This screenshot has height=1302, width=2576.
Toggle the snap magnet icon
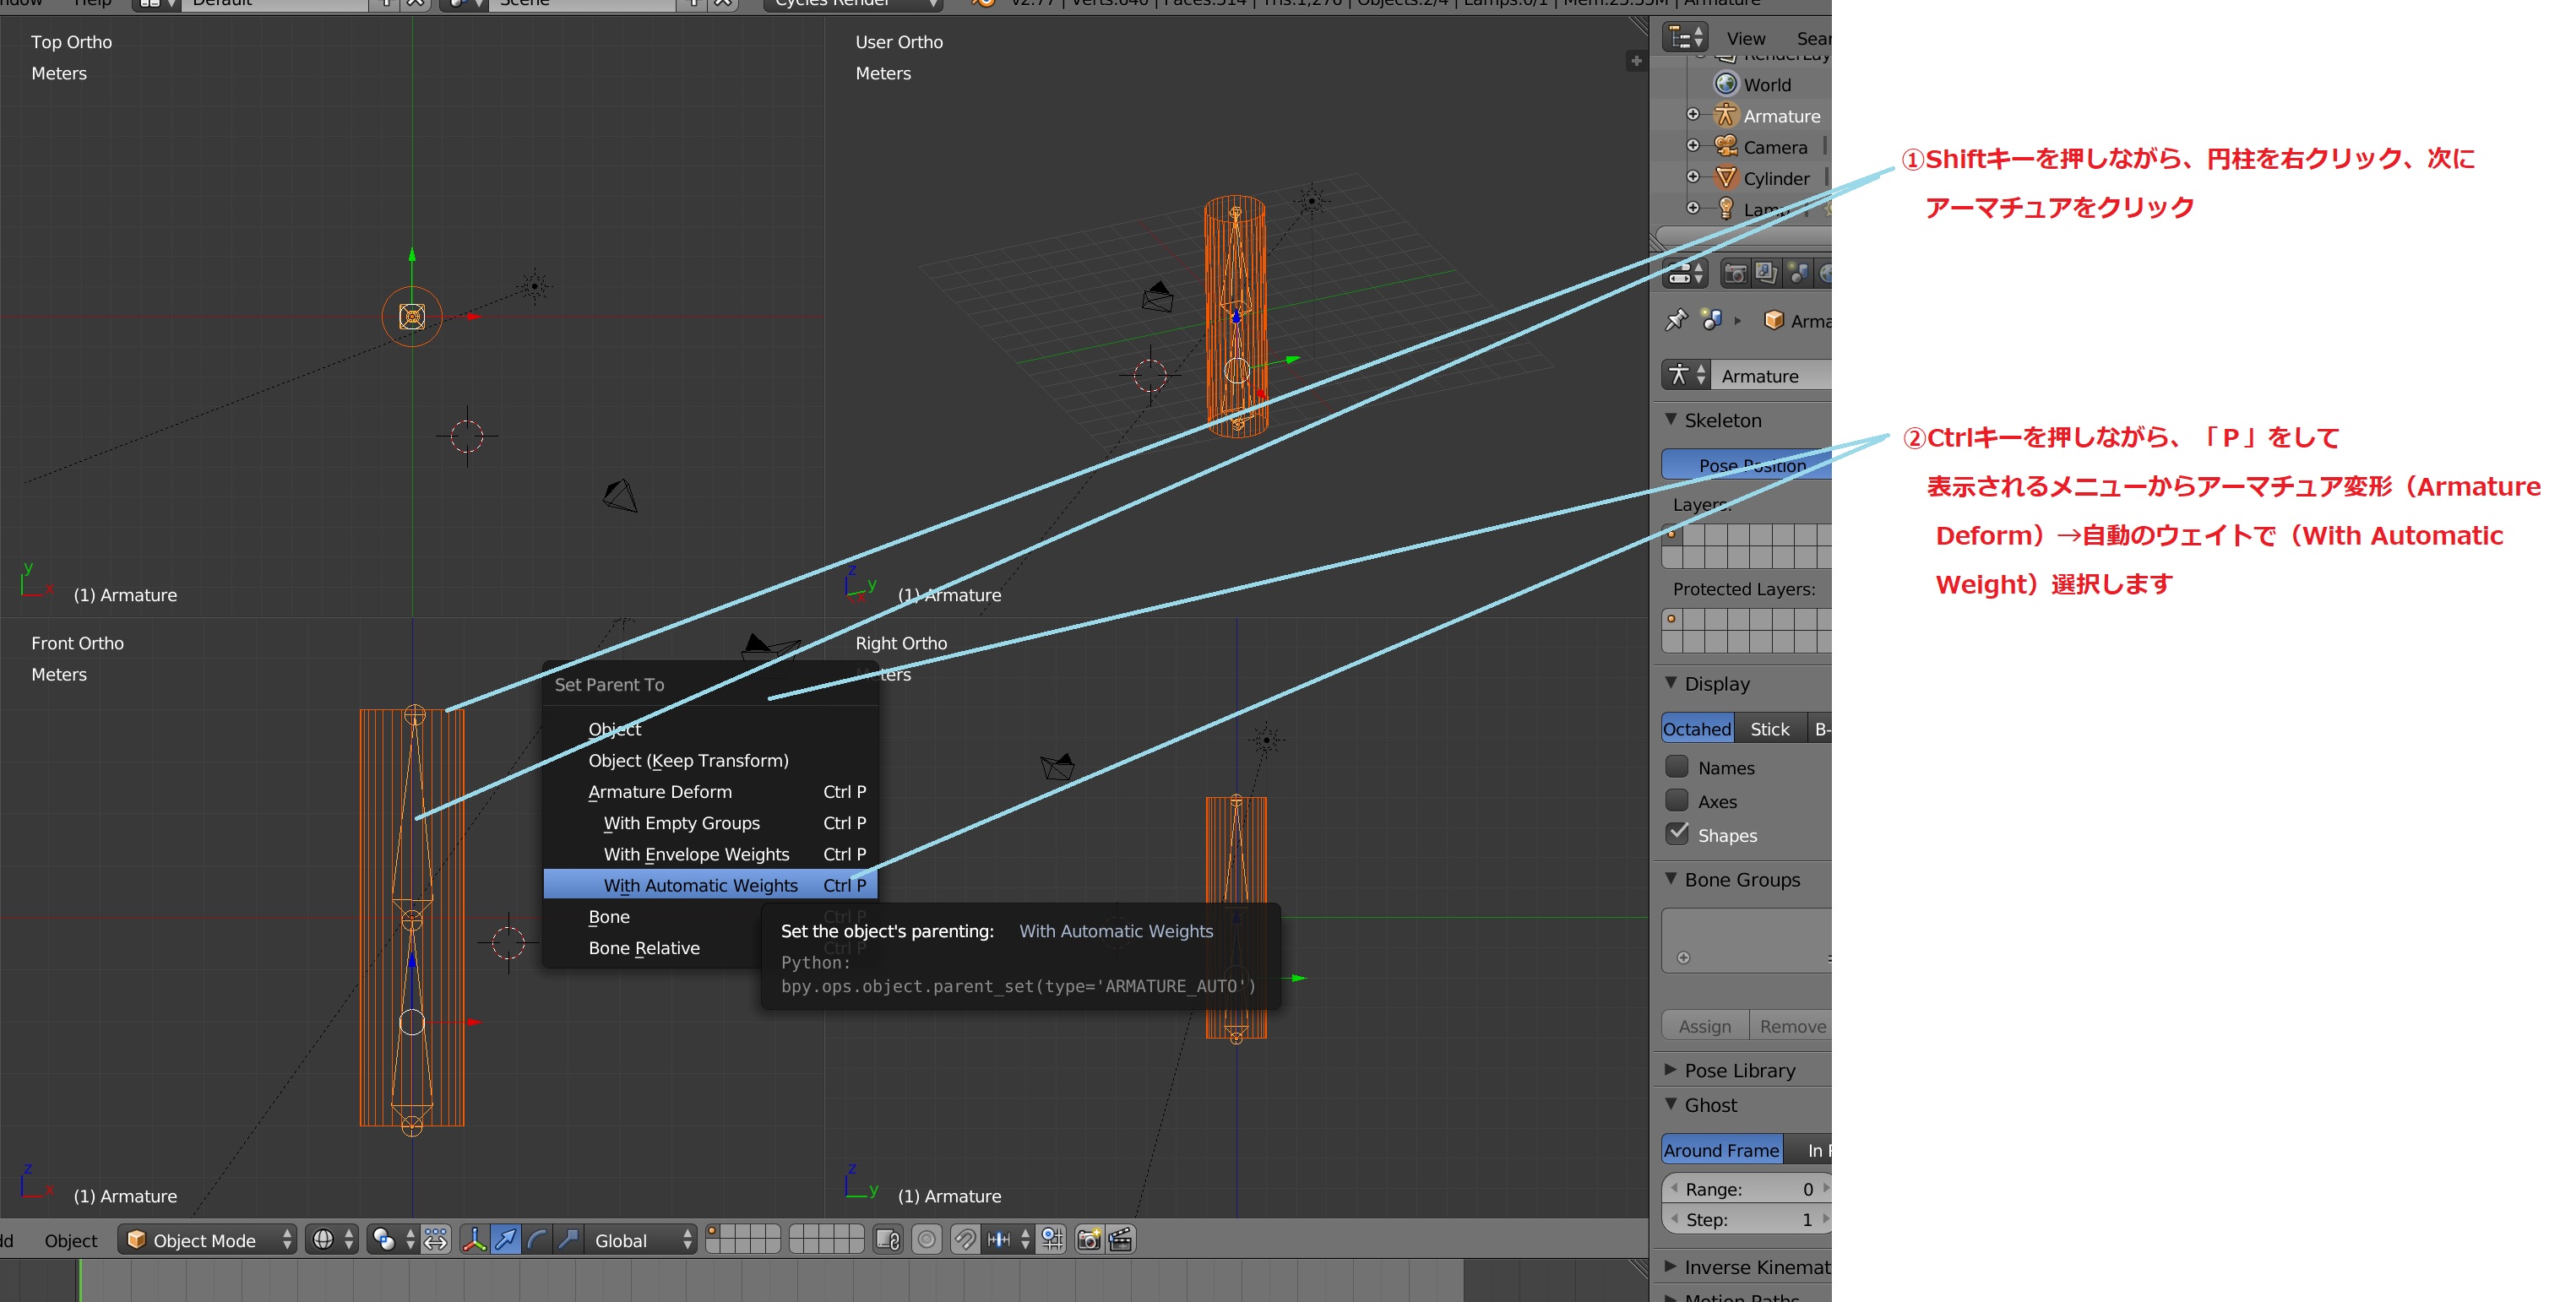coord(965,1240)
